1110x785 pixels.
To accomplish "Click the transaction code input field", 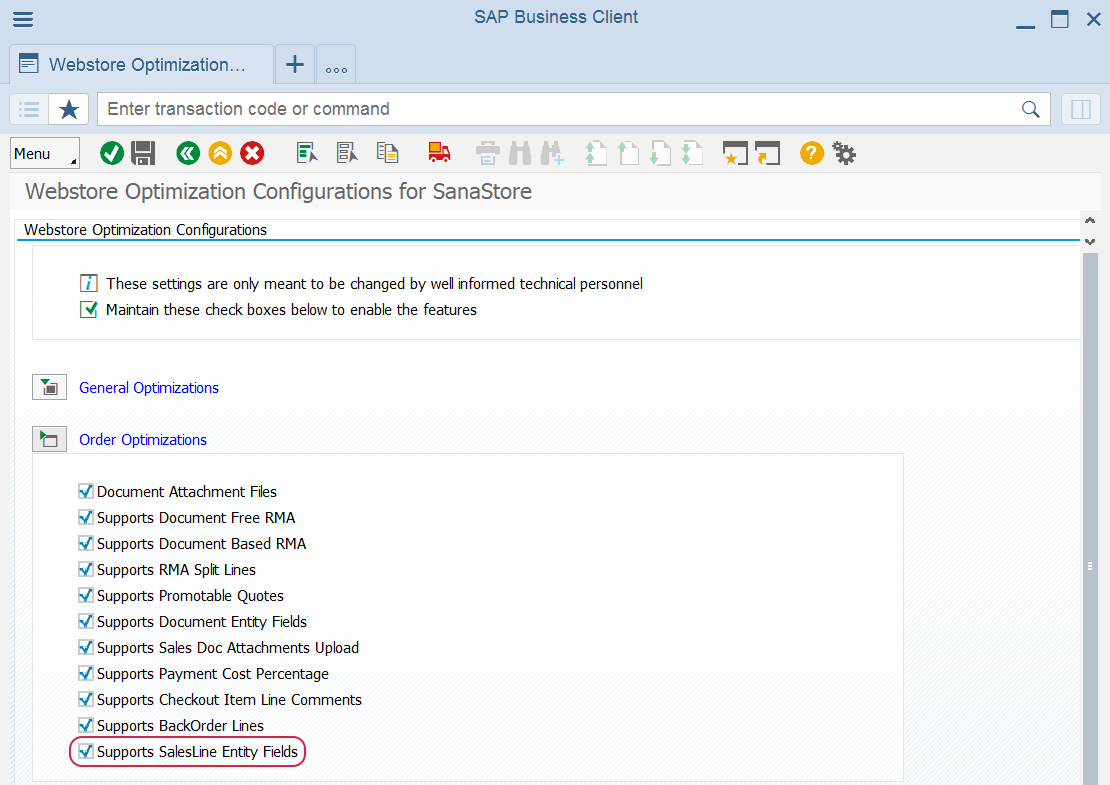I will tap(560, 109).
